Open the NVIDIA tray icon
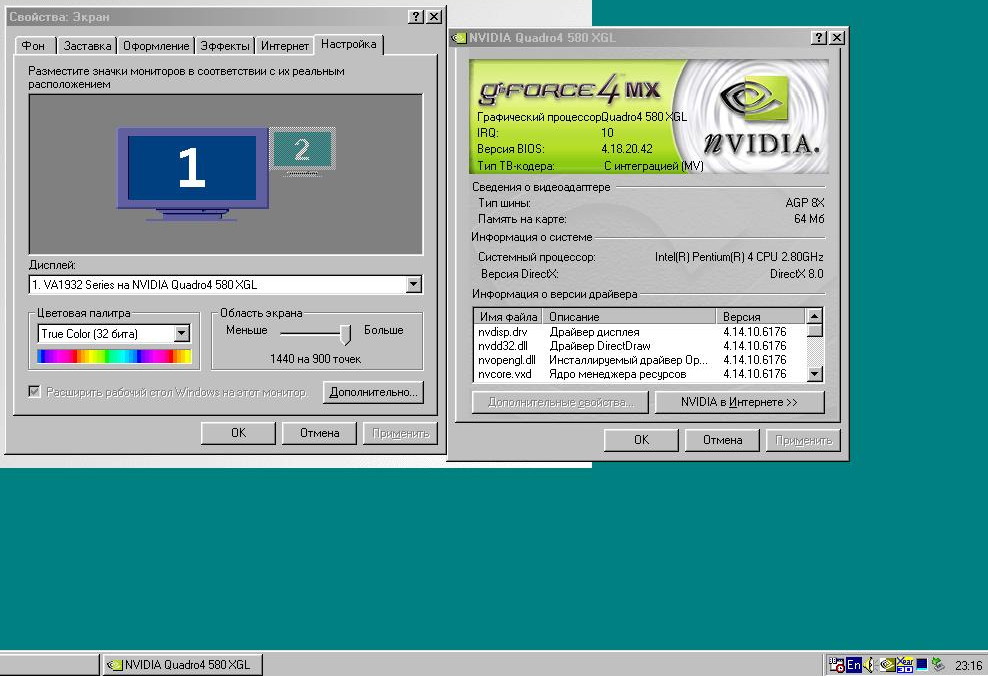The height and width of the screenshot is (676, 988). (887, 665)
